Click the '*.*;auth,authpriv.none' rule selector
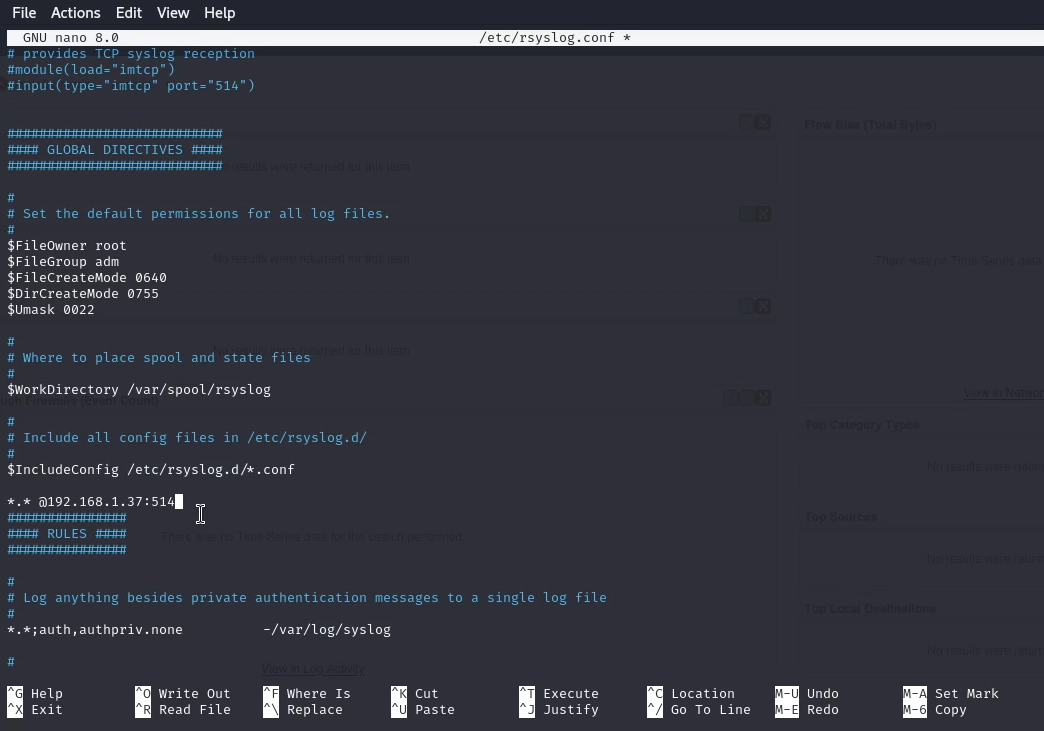Screen dimensions: 1044x731 95,629
